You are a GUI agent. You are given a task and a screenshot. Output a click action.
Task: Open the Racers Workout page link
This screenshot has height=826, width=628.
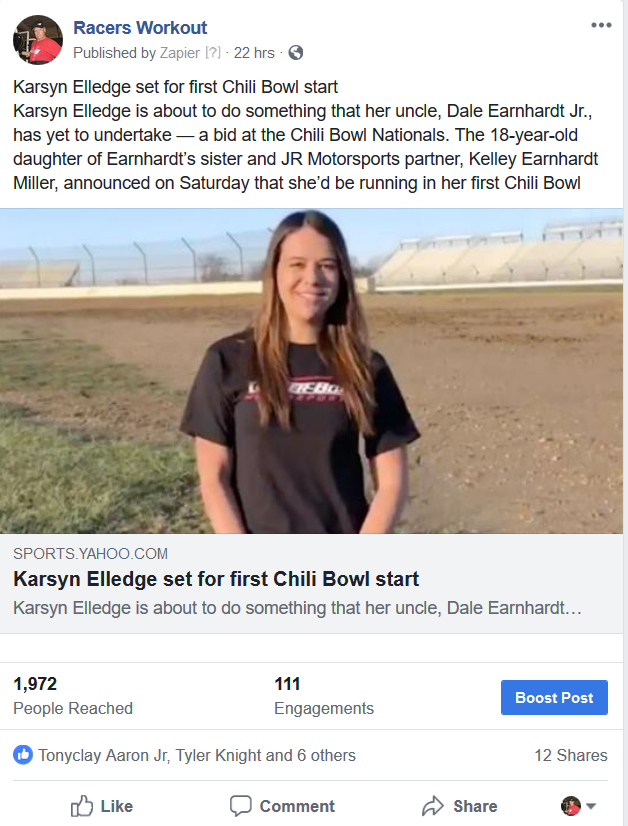point(140,27)
